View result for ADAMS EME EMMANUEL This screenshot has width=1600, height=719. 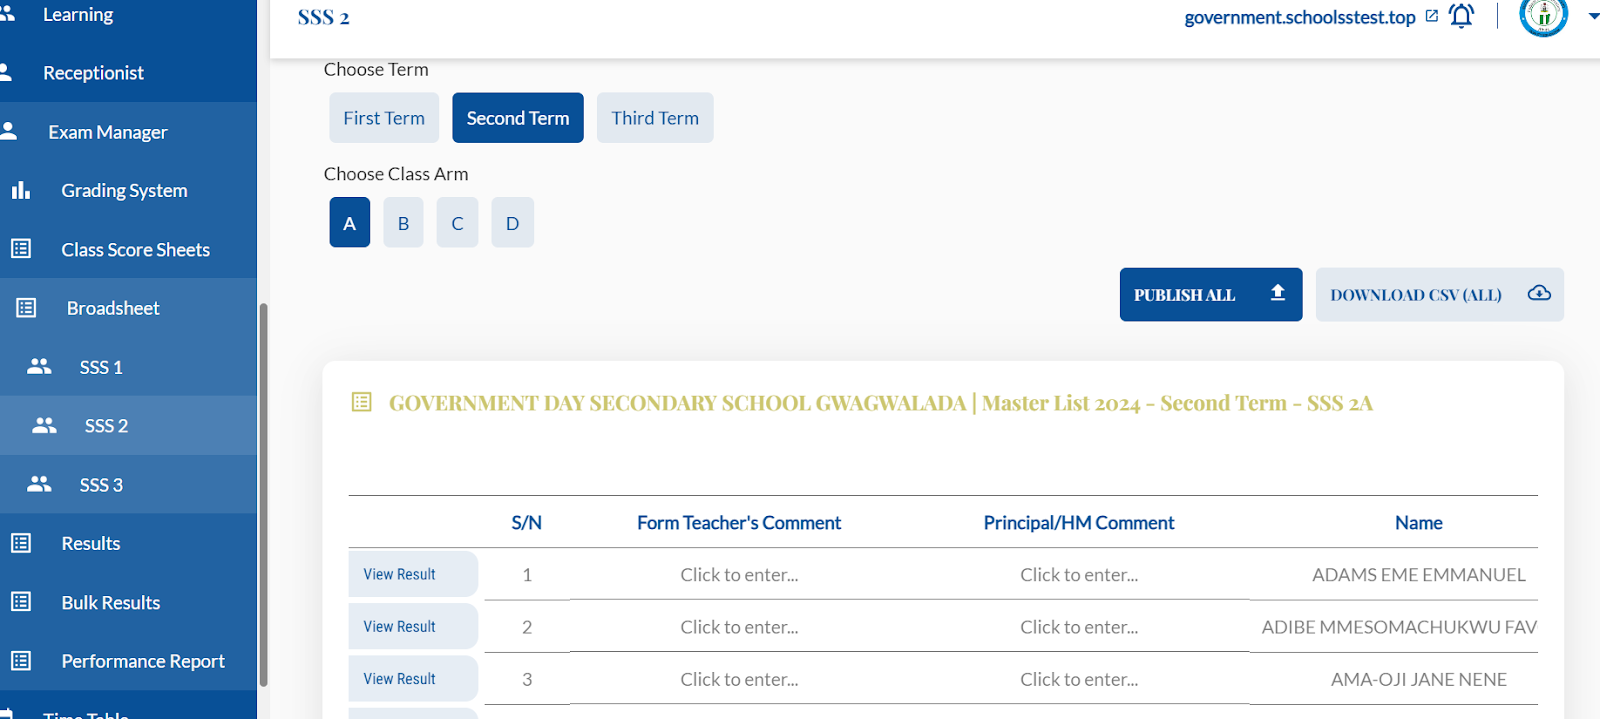point(413,574)
